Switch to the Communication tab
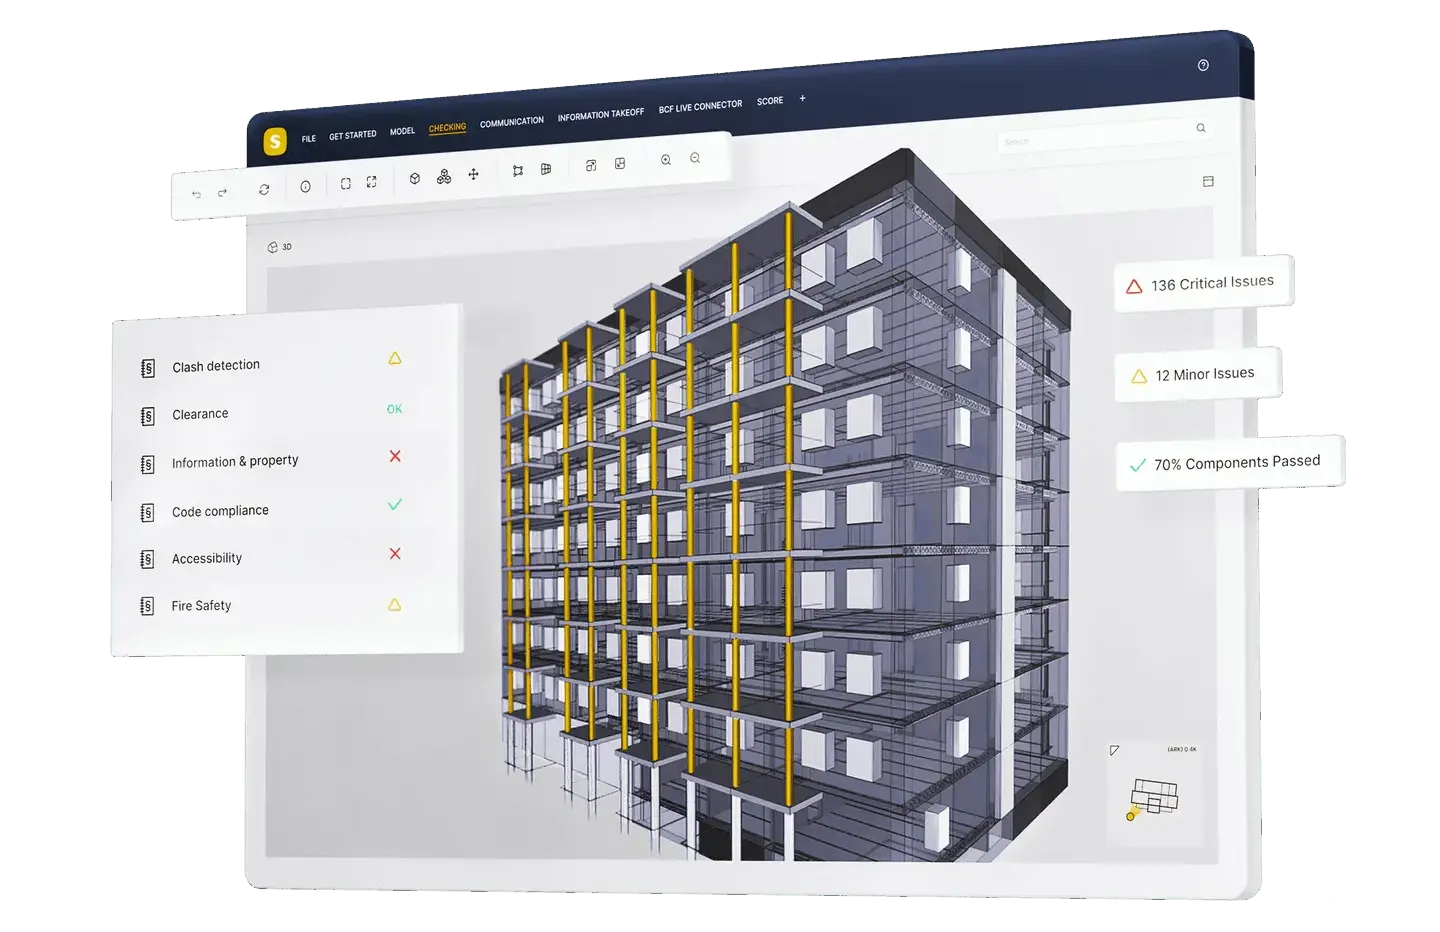1440x932 pixels. (511, 122)
